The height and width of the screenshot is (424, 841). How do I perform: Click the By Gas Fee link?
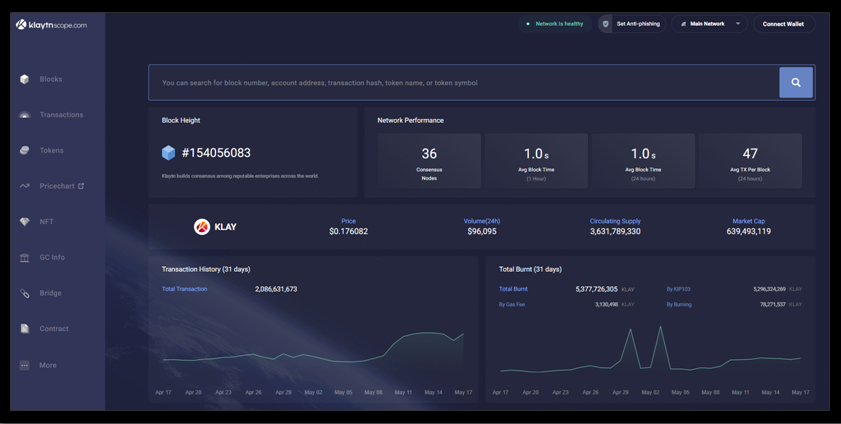point(512,304)
